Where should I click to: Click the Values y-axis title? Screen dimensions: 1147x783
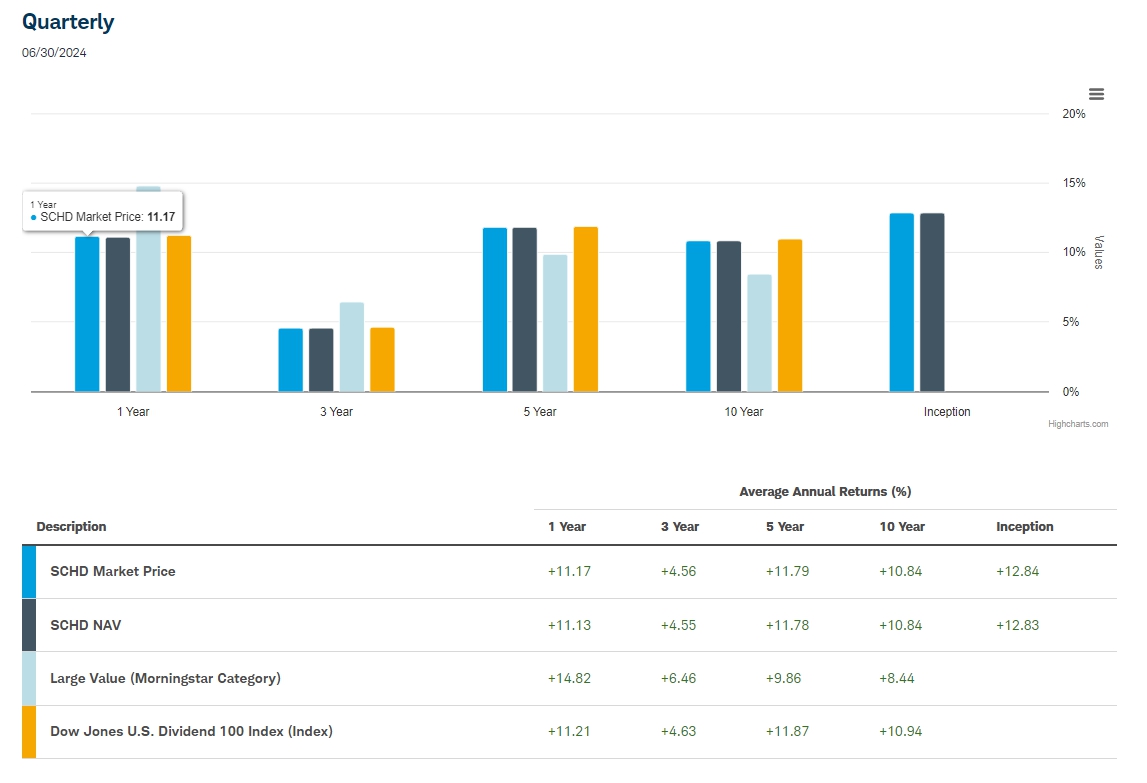pyautogui.click(x=1098, y=252)
